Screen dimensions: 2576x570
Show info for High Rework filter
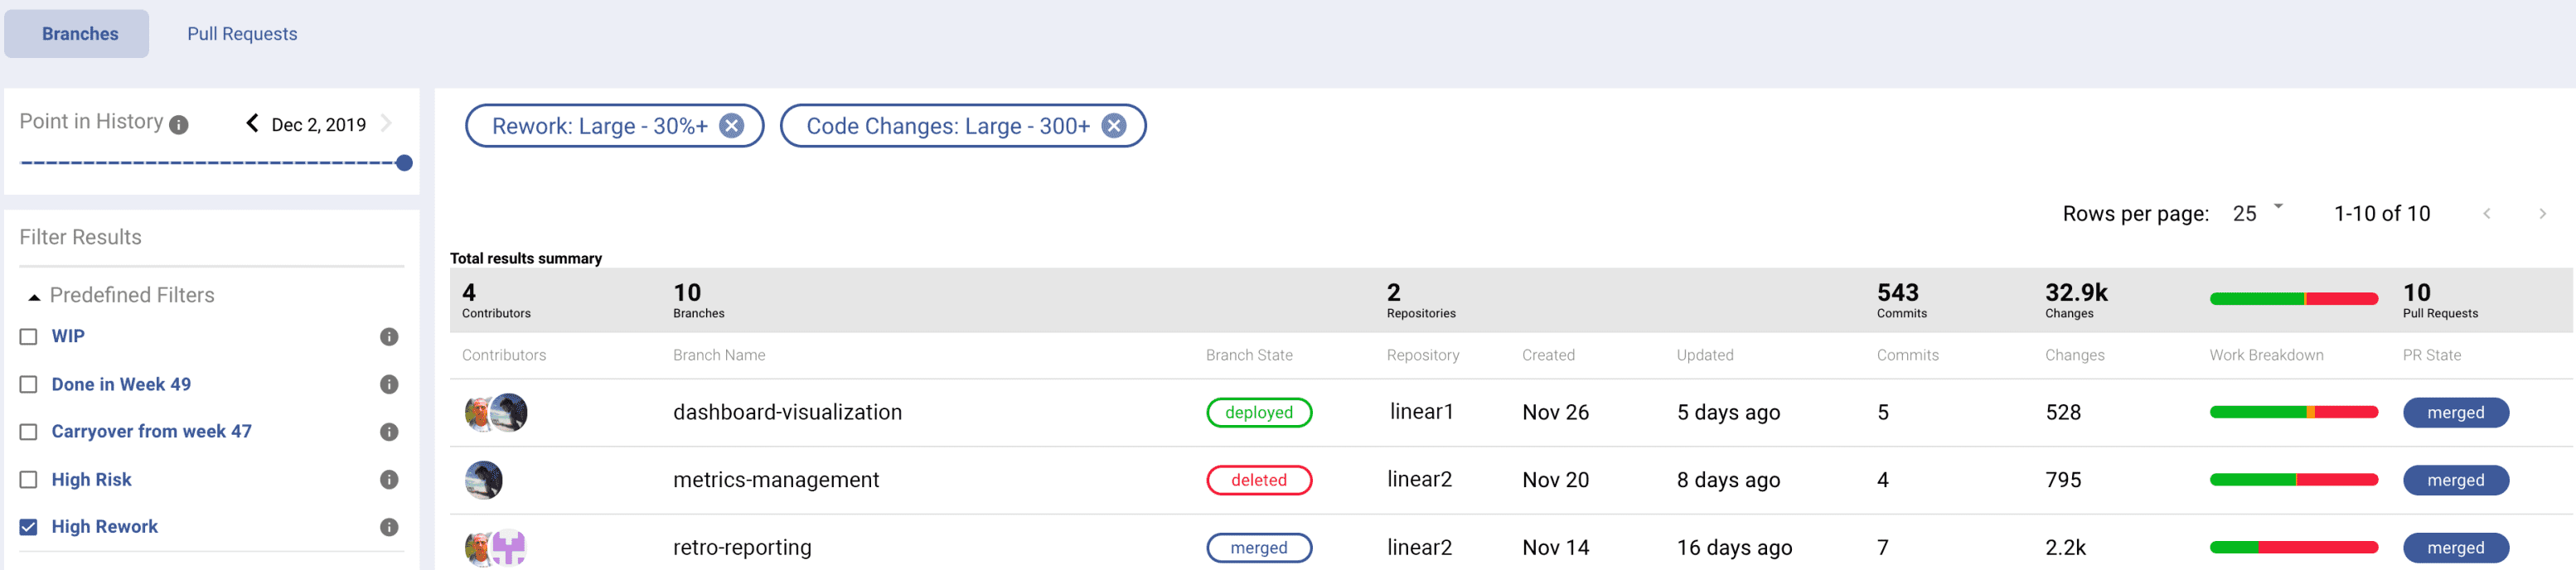pyautogui.click(x=389, y=527)
